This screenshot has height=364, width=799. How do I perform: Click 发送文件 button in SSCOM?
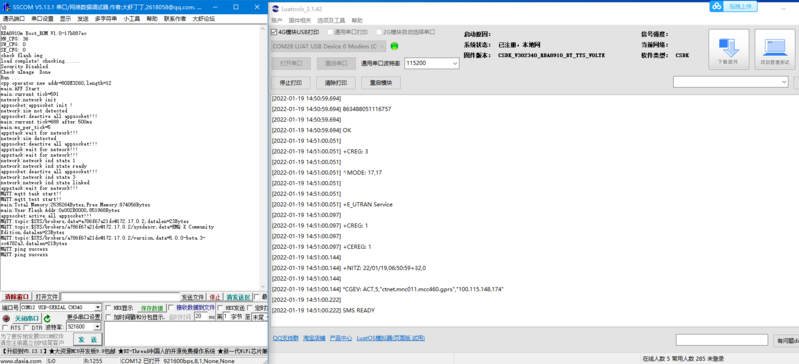click(193, 297)
